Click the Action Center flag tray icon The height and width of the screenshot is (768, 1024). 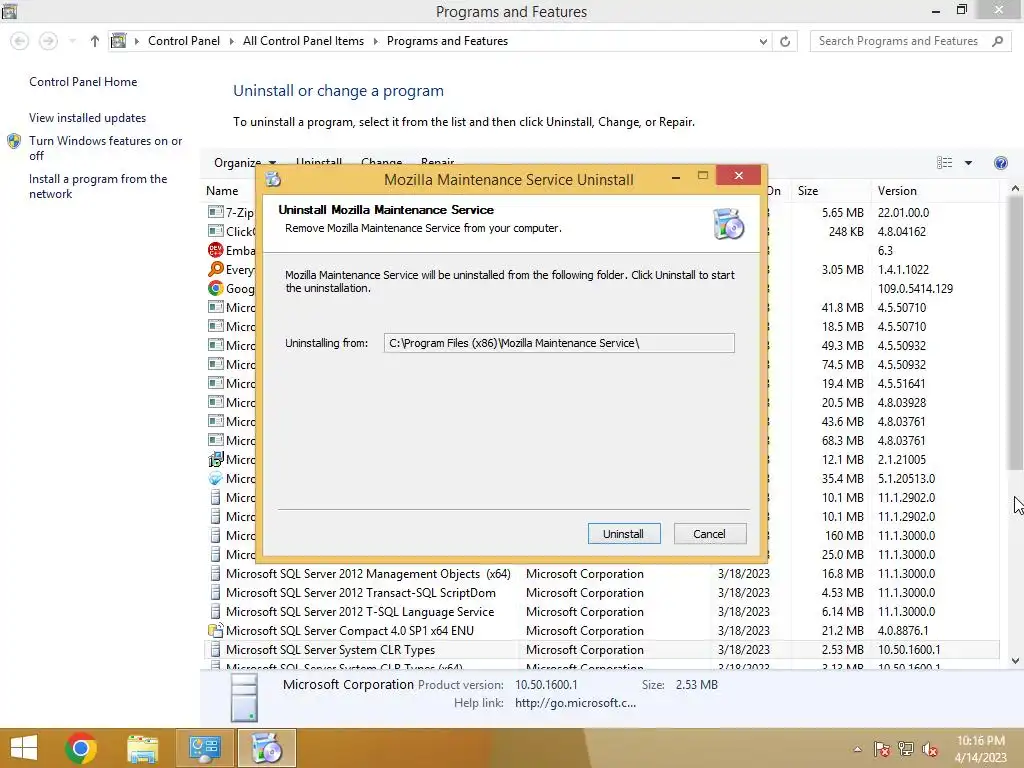click(882, 749)
